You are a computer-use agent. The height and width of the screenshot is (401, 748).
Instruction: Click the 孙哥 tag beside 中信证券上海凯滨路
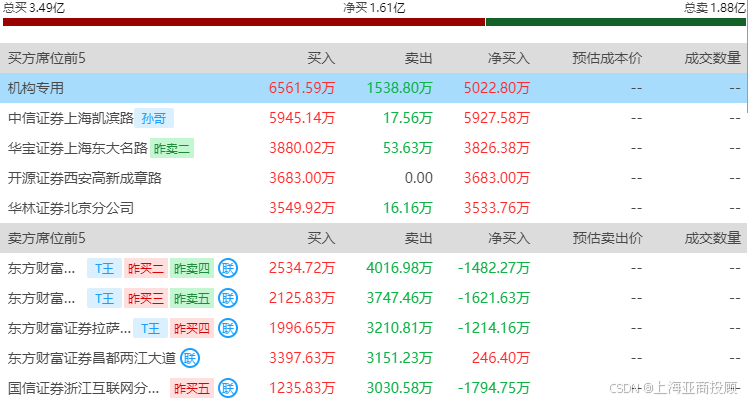pyautogui.click(x=154, y=118)
